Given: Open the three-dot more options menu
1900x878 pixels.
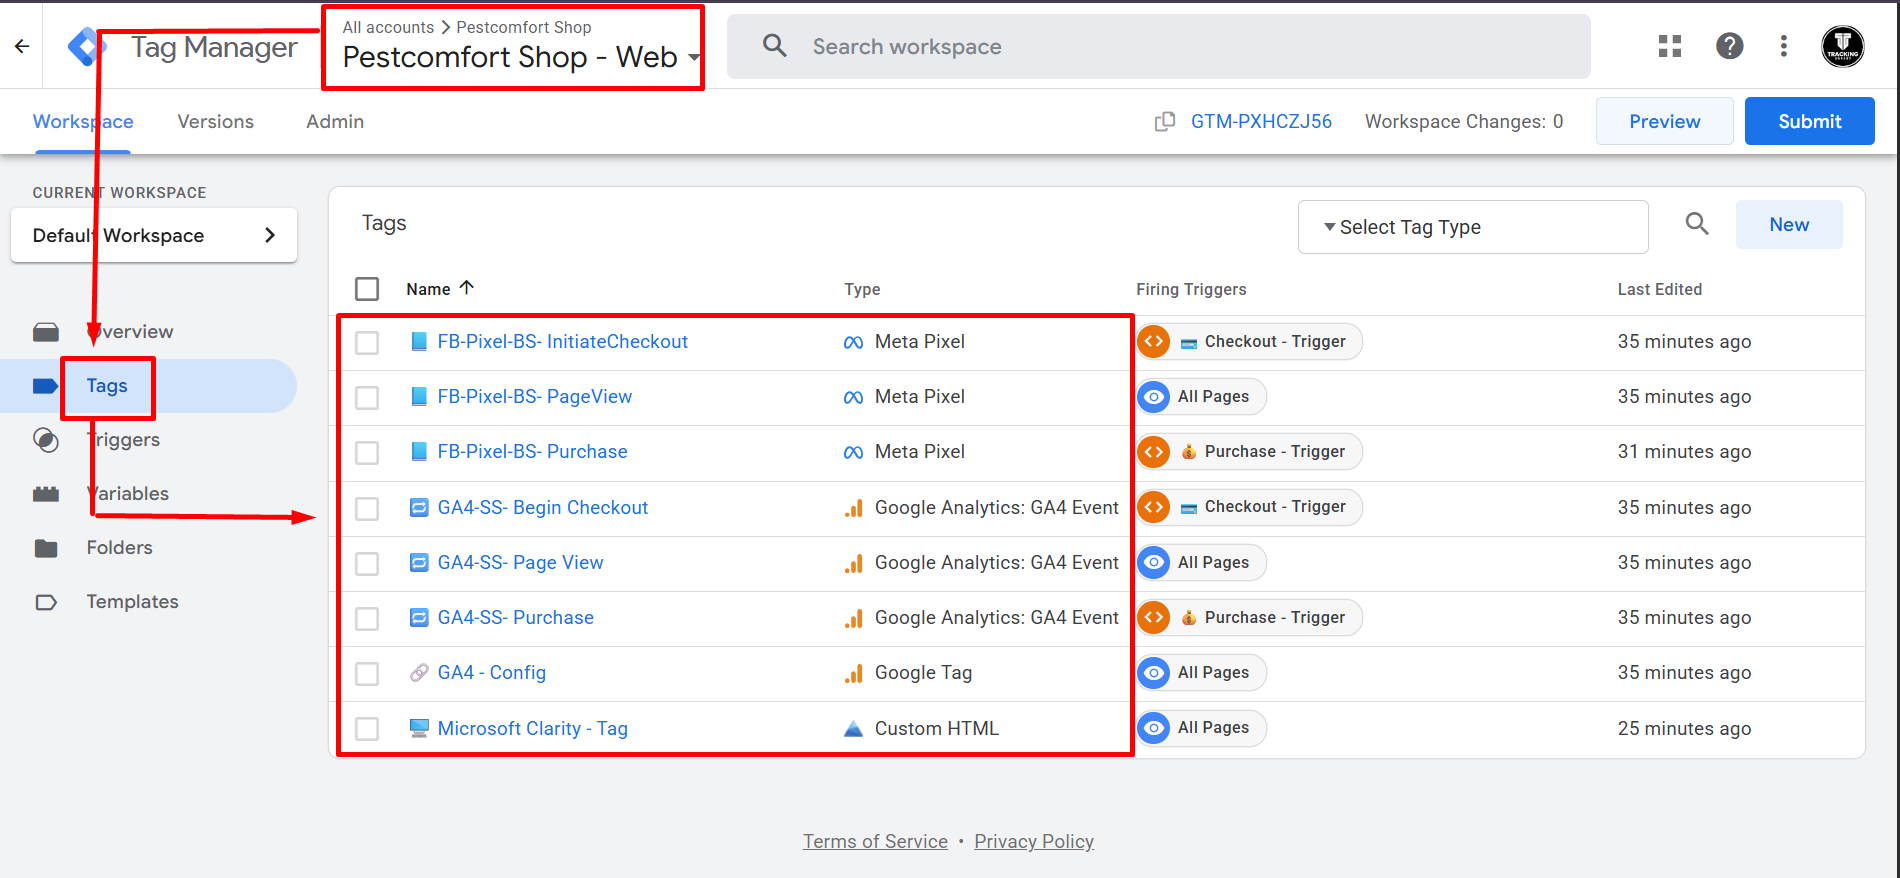Looking at the screenshot, I should click(x=1784, y=46).
